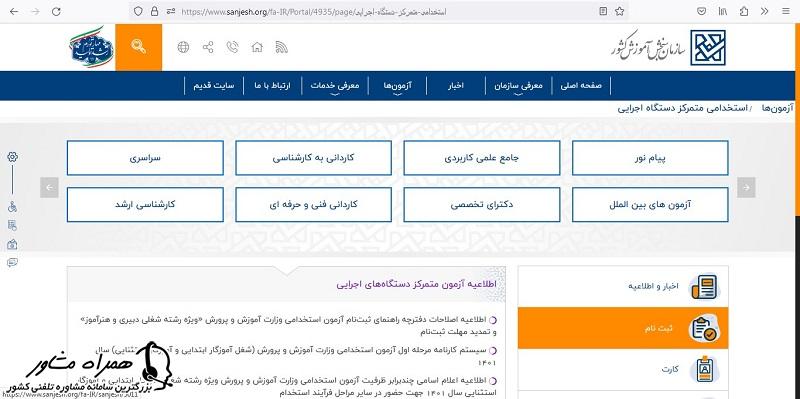
Task: Click the carousel right arrow
Action: point(746,187)
